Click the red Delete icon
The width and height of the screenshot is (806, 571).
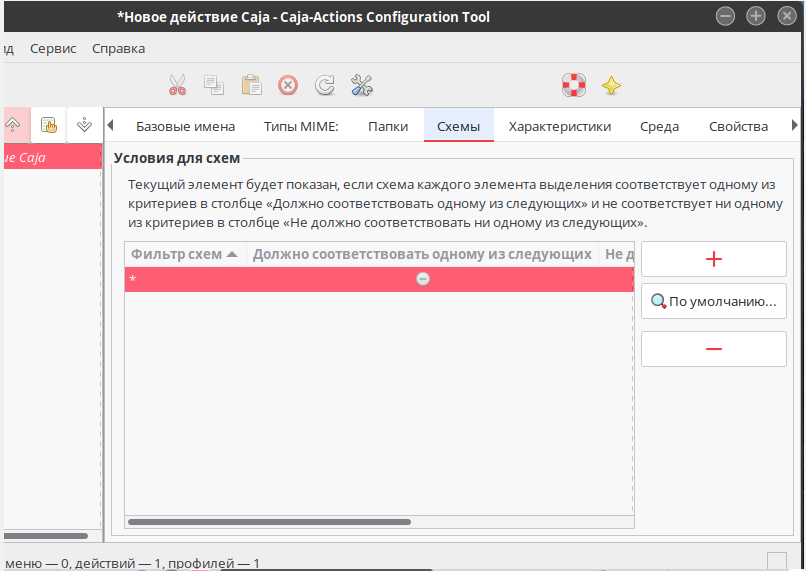[288, 85]
